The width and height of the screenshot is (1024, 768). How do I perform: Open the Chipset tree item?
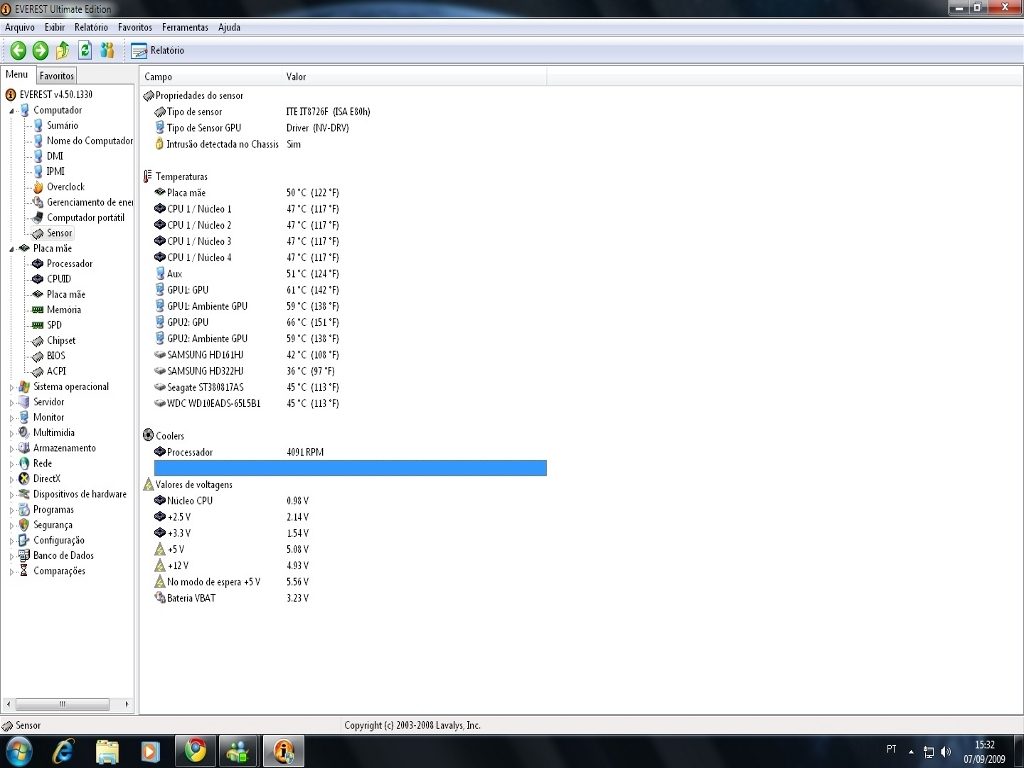pos(61,340)
